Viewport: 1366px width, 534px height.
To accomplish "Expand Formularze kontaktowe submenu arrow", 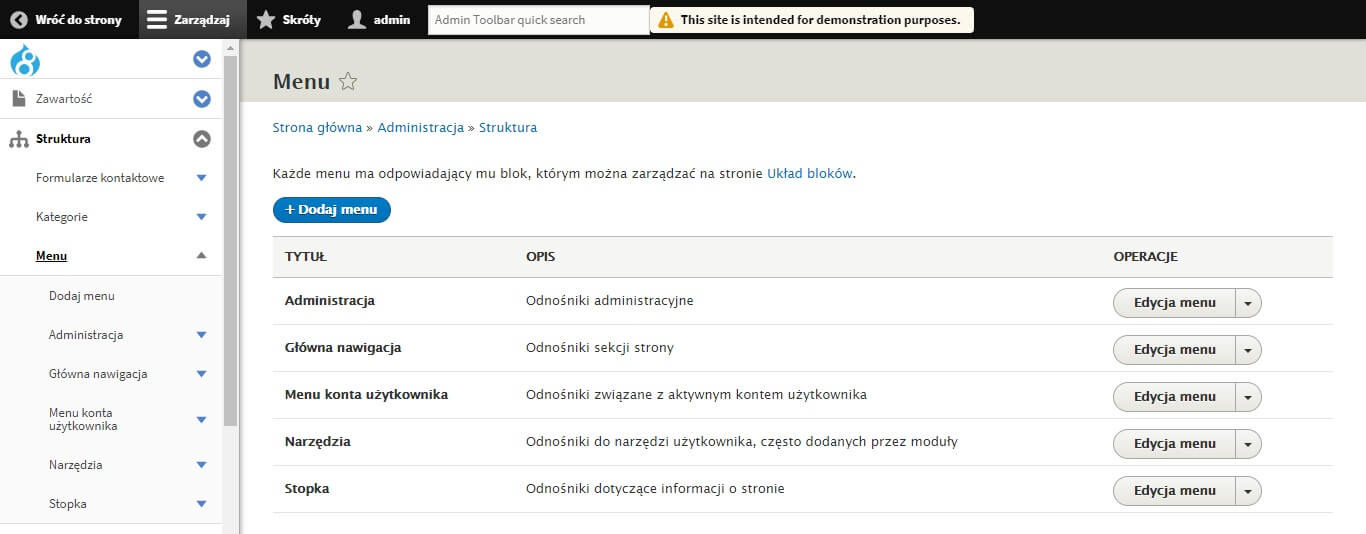I will [x=201, y=178].
